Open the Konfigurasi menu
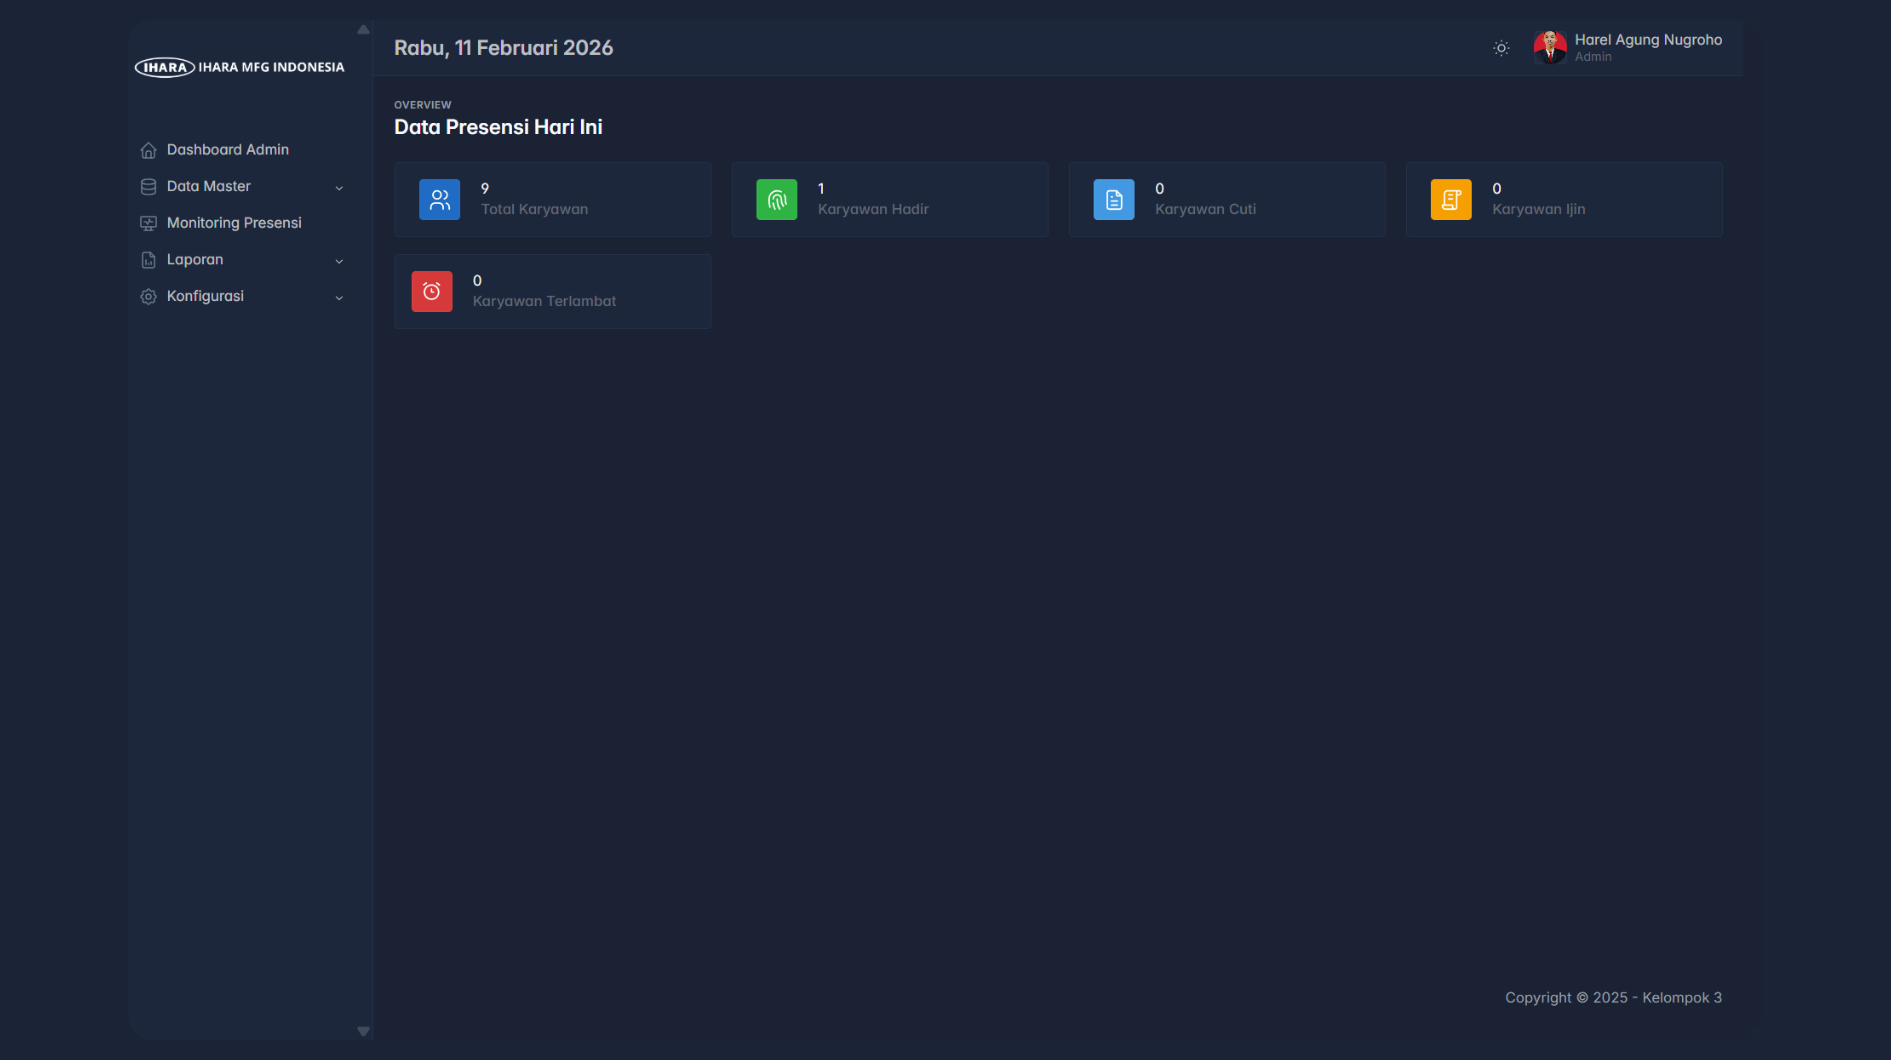Viewport: 1891px width, 1060px height. [x=242, y=297]
